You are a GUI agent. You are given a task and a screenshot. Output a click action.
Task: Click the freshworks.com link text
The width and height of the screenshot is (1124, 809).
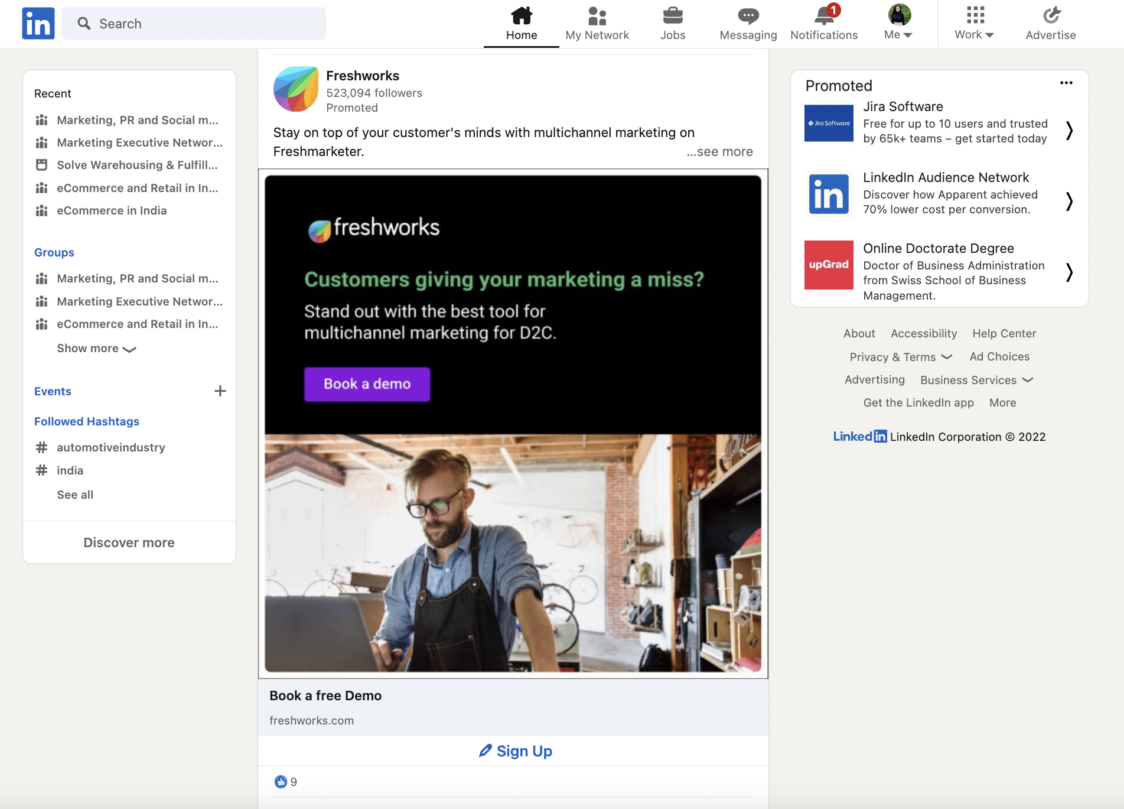(x=312, y=721)
